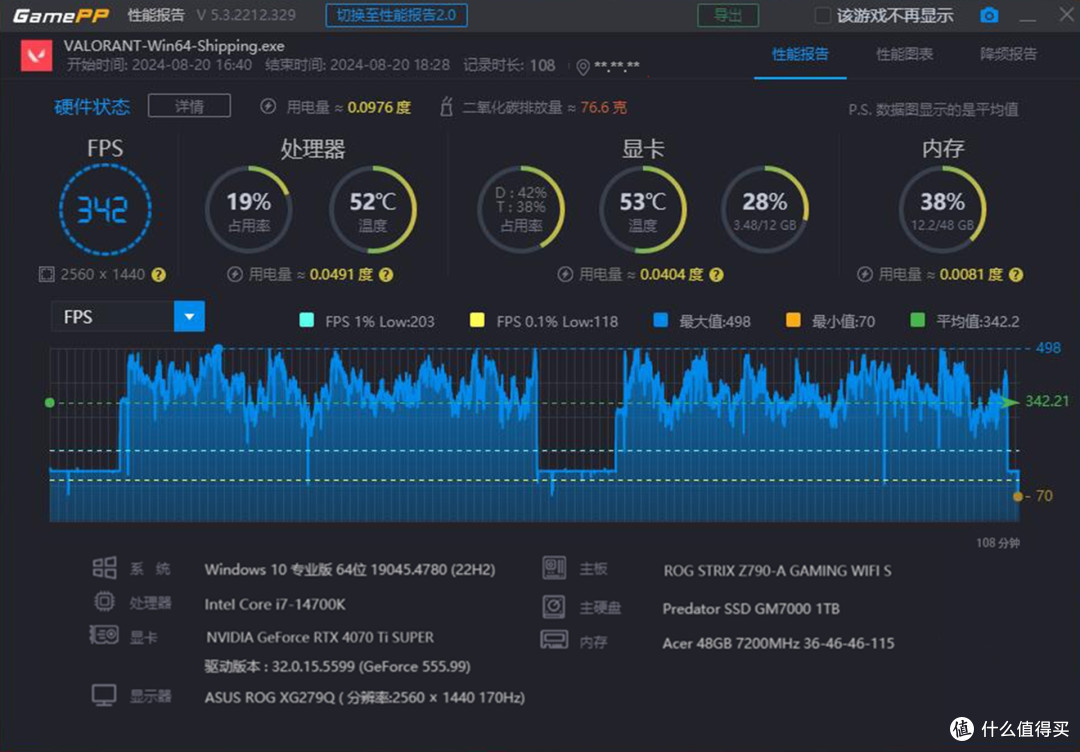Click the 硬件状态 heading
The image size is (1080, 752).
92,107
